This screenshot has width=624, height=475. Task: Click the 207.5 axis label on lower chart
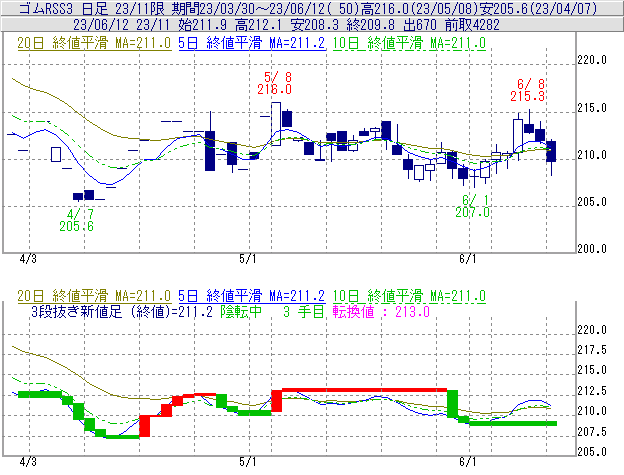tap(592, 432)
